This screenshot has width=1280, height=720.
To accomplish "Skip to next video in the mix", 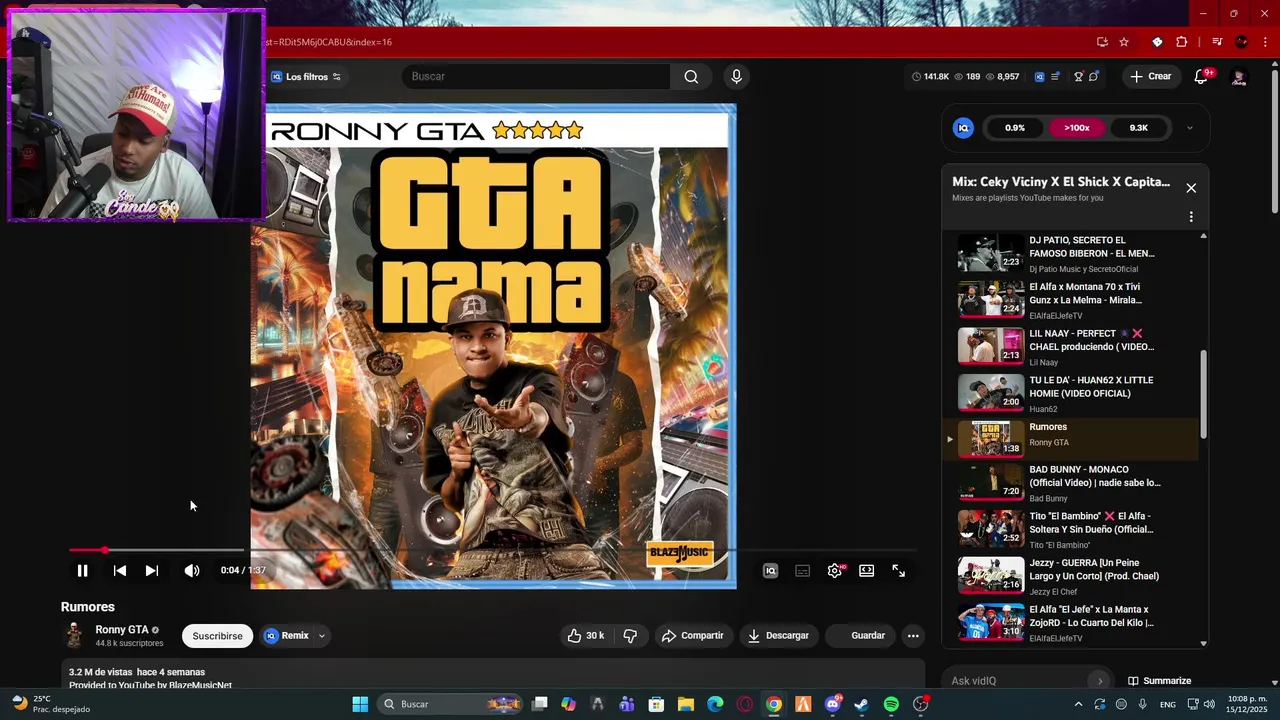I will (151, 570).
